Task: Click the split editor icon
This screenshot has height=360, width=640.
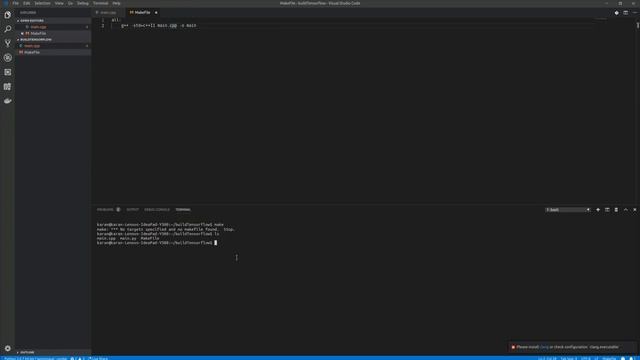Action: (x=626, y=13)
